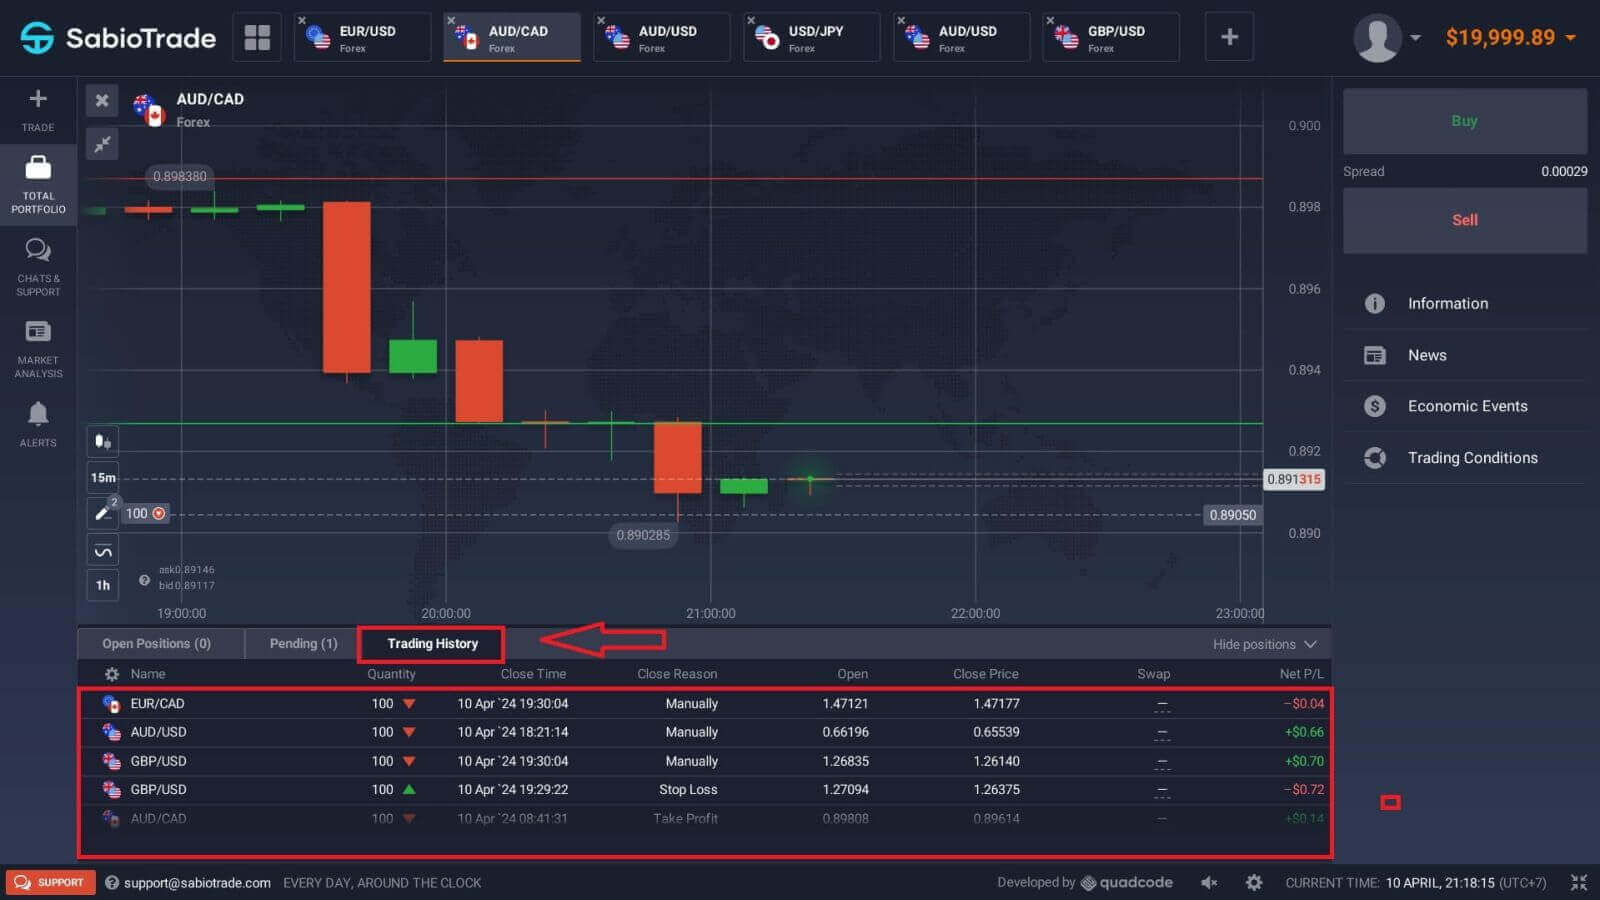This screenshot has height=900, width=1600.
Task: Open the 1h timeframe selector
Action: [102, 585]
